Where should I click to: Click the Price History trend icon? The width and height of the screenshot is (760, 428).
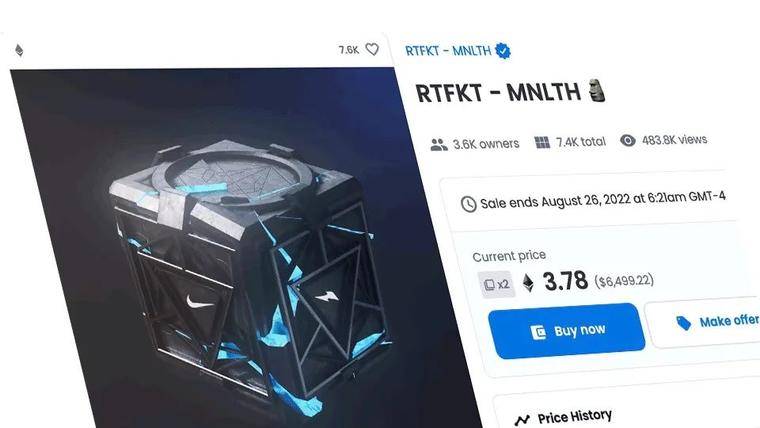(x=522, y=420)
